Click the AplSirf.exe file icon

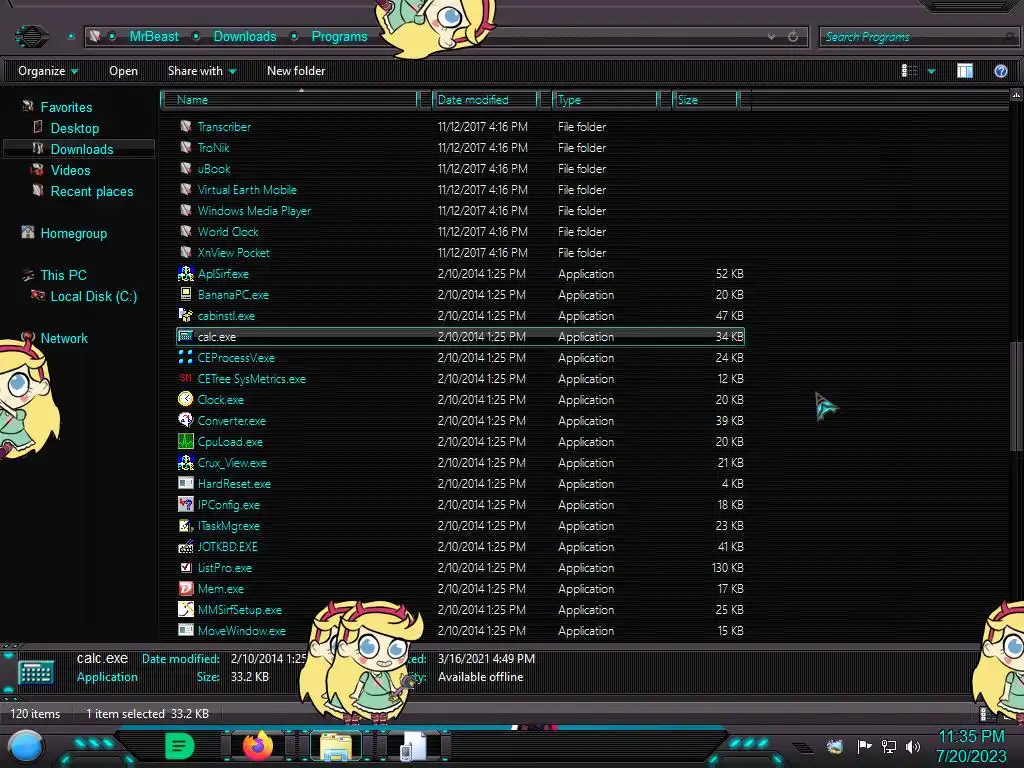click(x=185, y=274)
